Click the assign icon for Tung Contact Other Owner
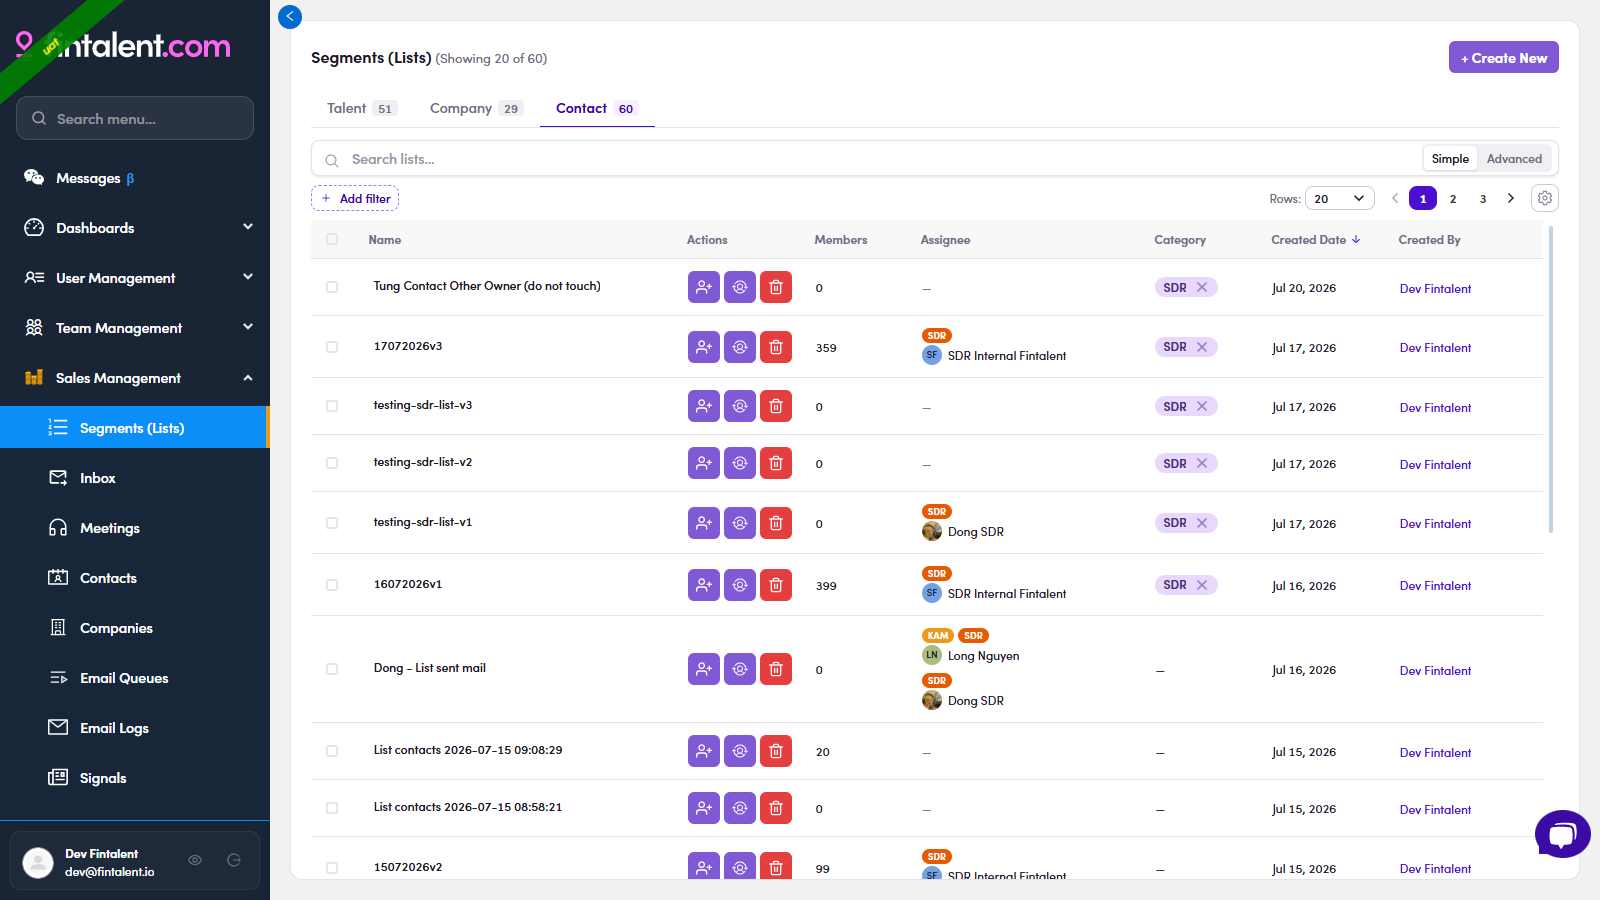The height and width of the screenshot is (900, 1600). 740,287
